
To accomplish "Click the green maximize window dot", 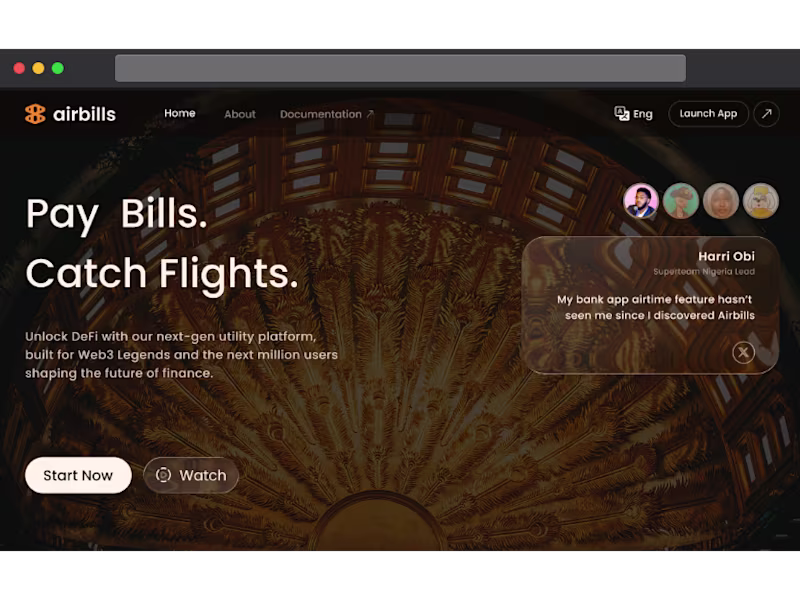I will (58, 68).
